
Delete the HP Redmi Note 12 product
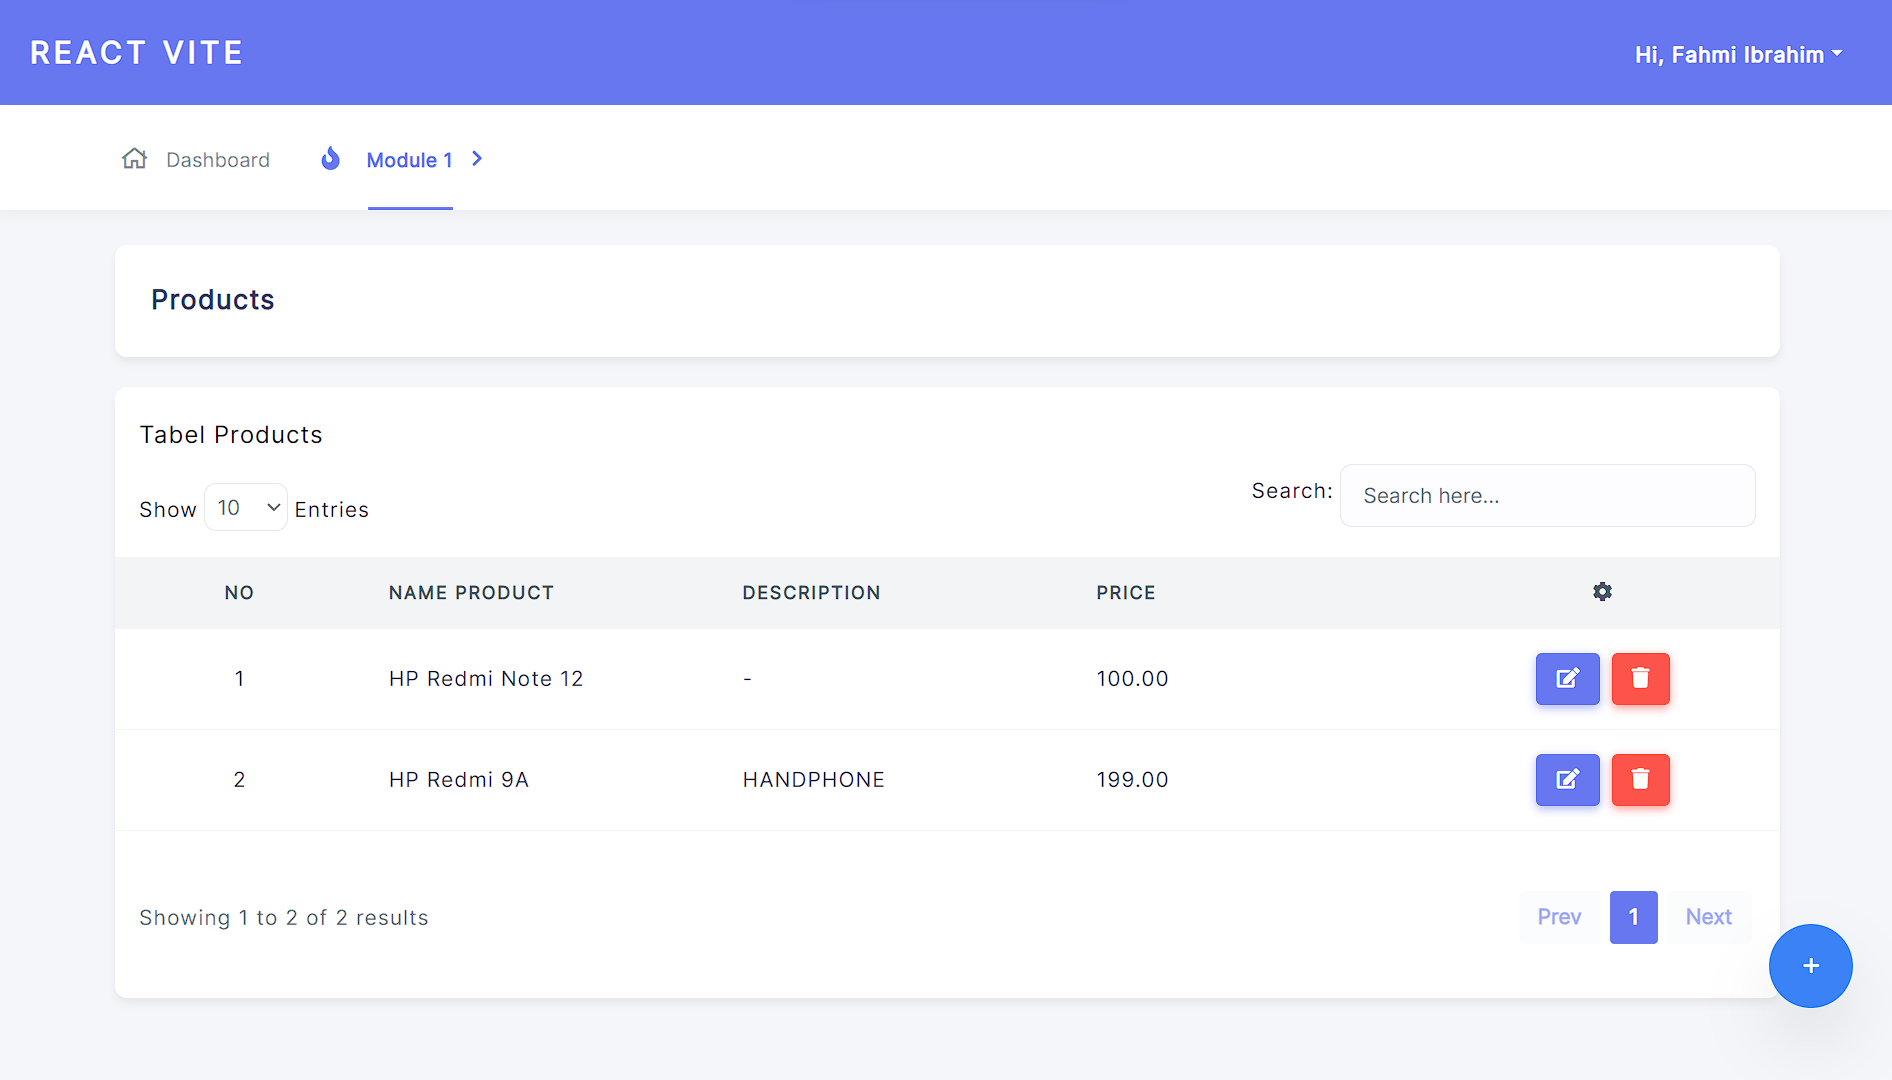pos(1640,679)
